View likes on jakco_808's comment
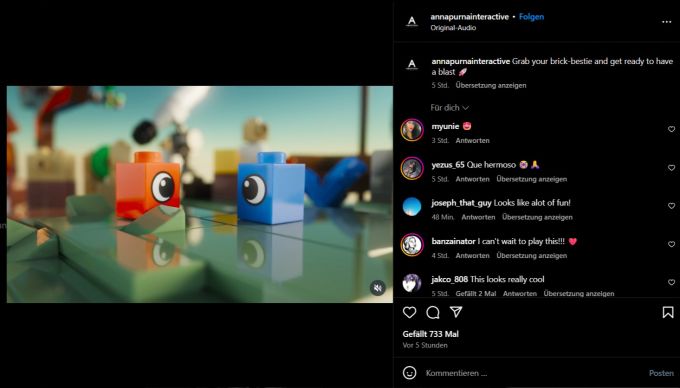Screen dimensions: 680x388 476,293
